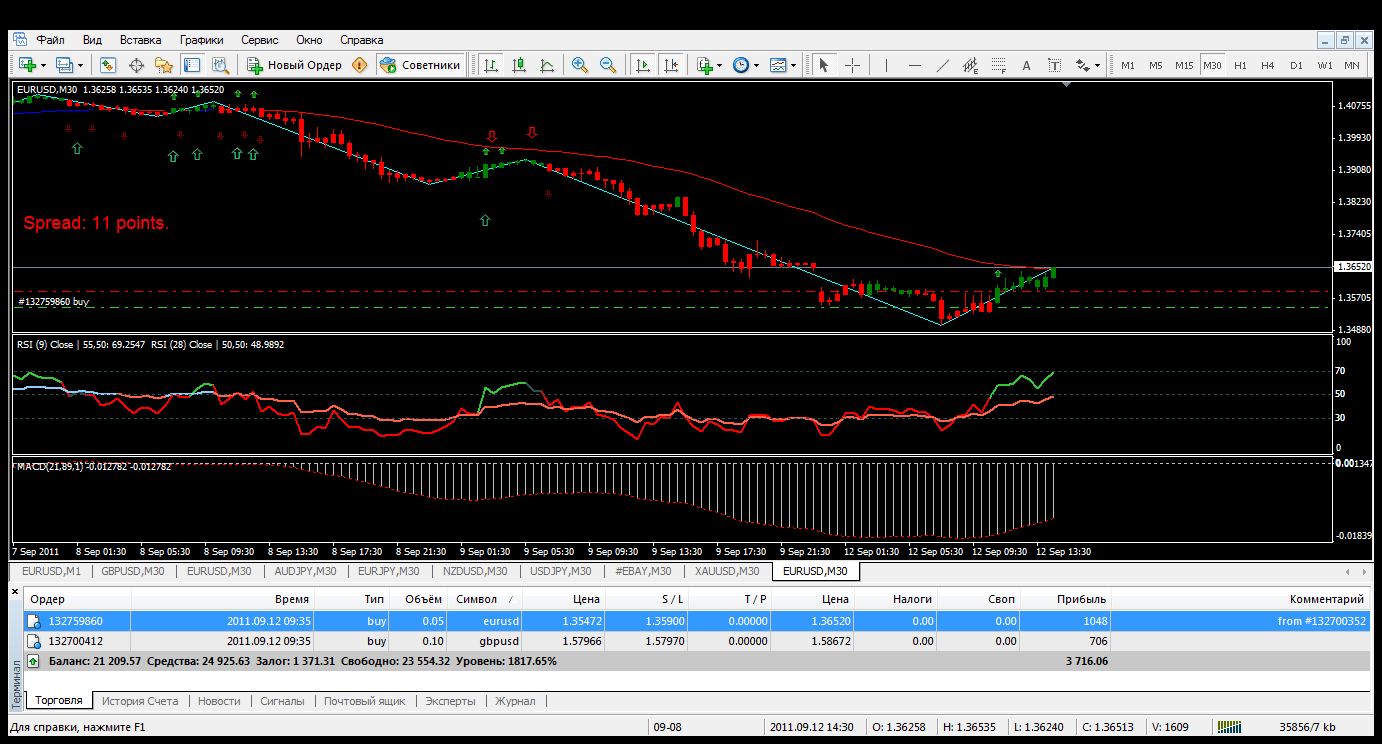Set timeframe to H4
The image size is (1382, 744).
pyautogui.click(x=1267, y=65)
